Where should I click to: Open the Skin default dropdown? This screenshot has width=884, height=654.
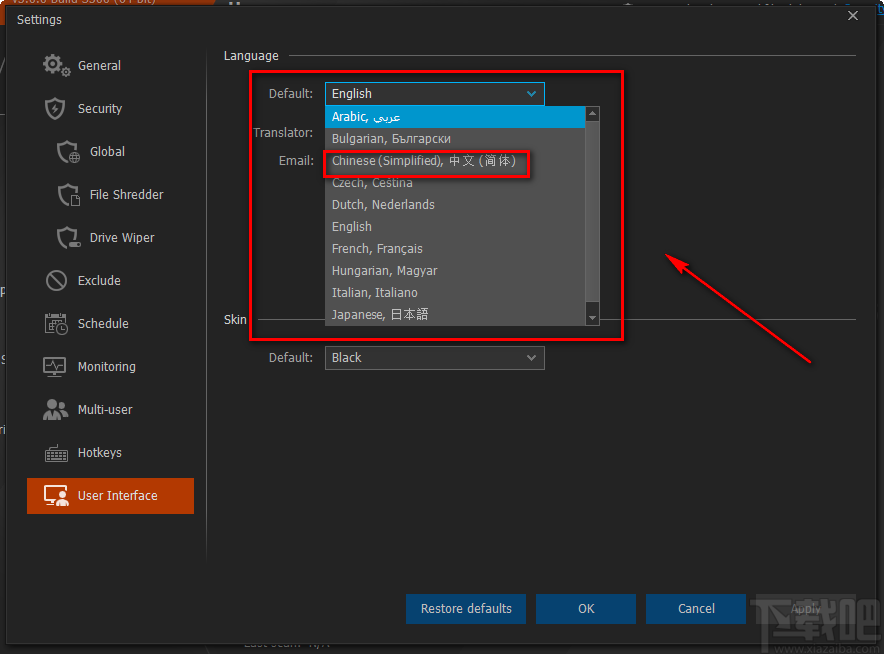pos(435,358)
